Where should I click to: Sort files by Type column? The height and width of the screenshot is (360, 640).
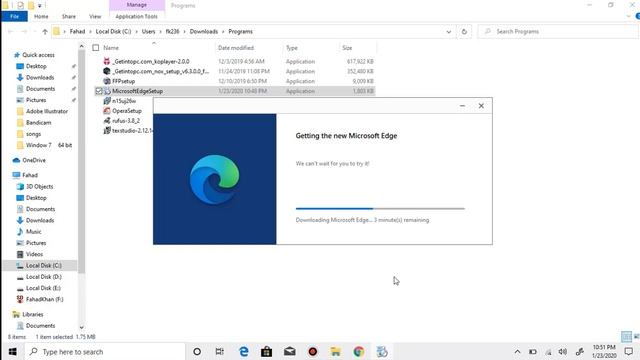click(x=292, y=48)
